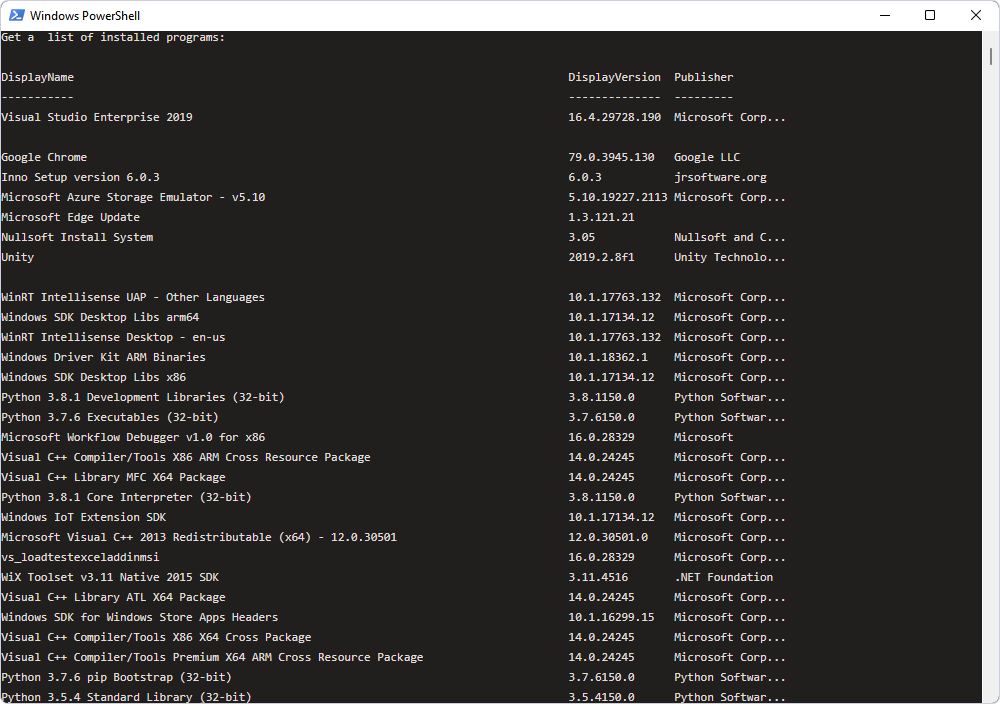Click the Unity program name
The width and height of the screenshot is (1000, 704).
(18, 258)
